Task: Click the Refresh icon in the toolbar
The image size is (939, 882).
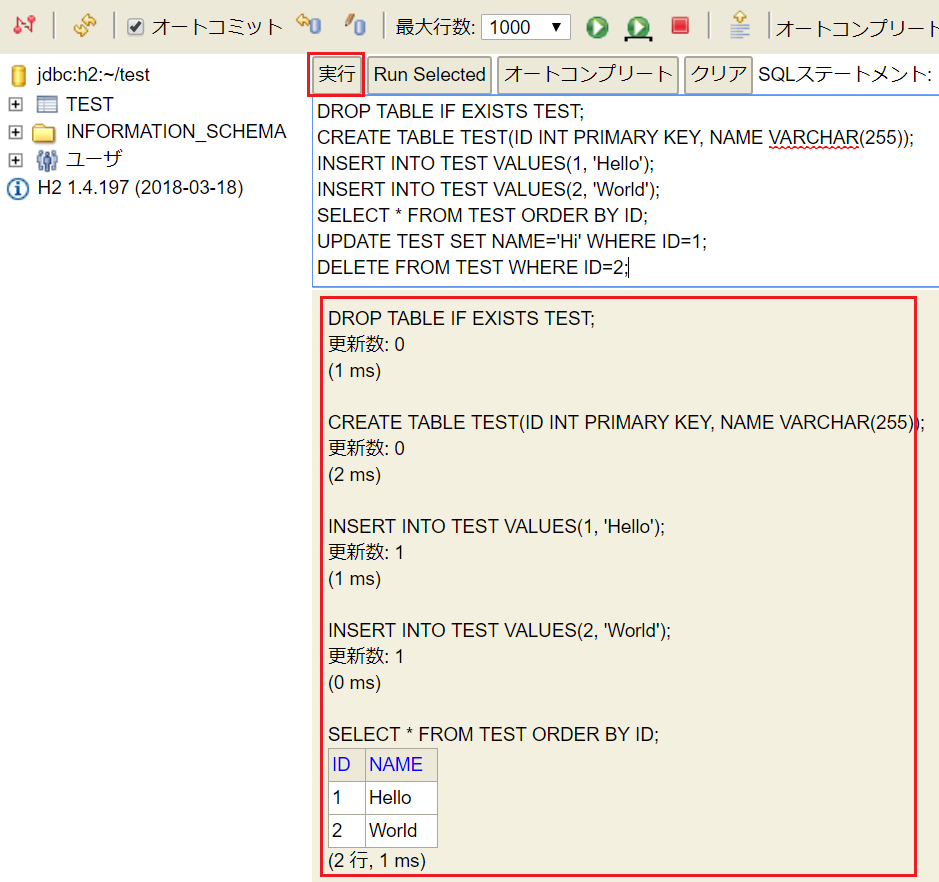Action: 84,26
